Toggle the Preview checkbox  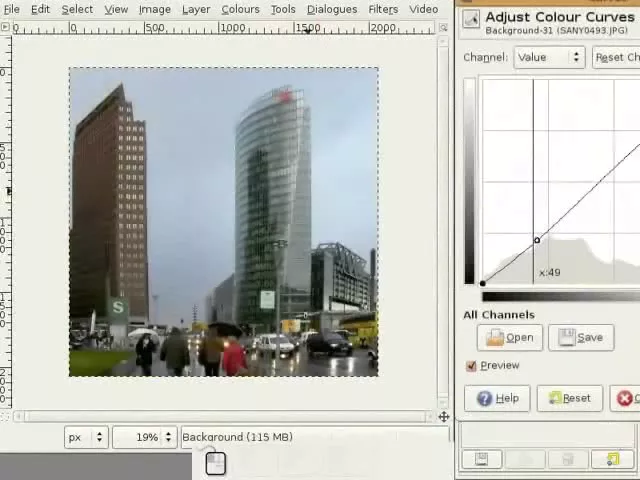click(471, 366)
